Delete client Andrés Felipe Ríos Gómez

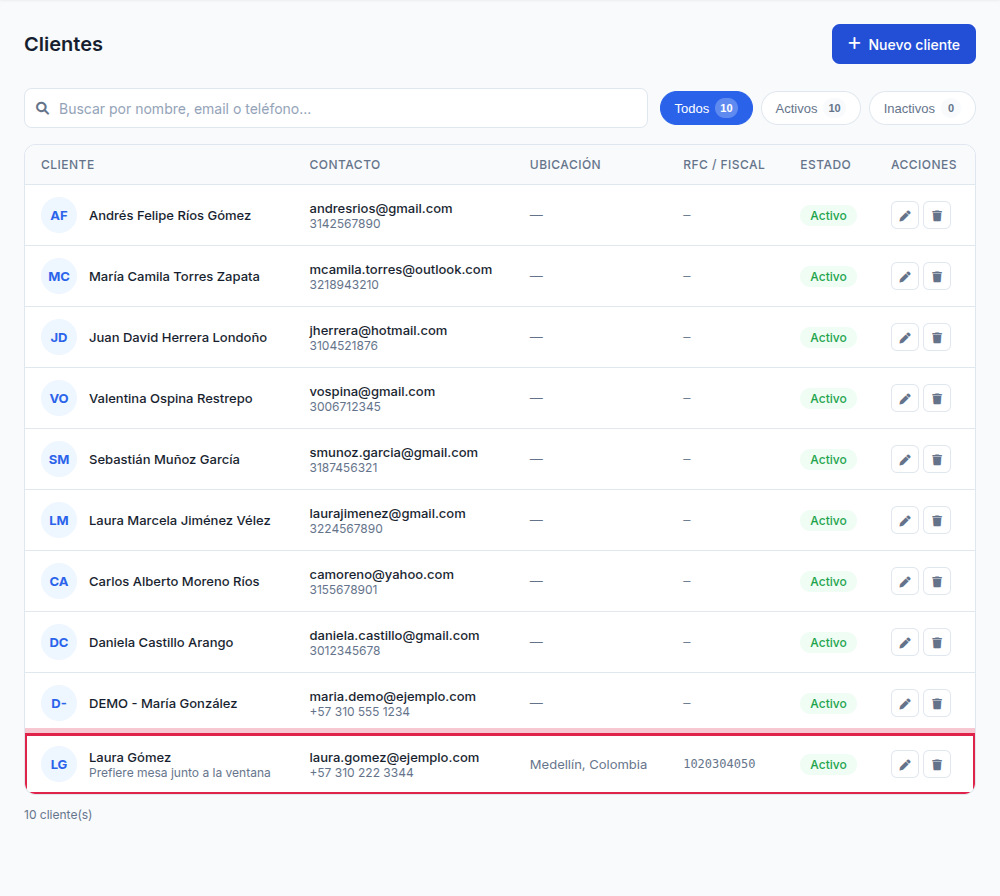[937, 216]
